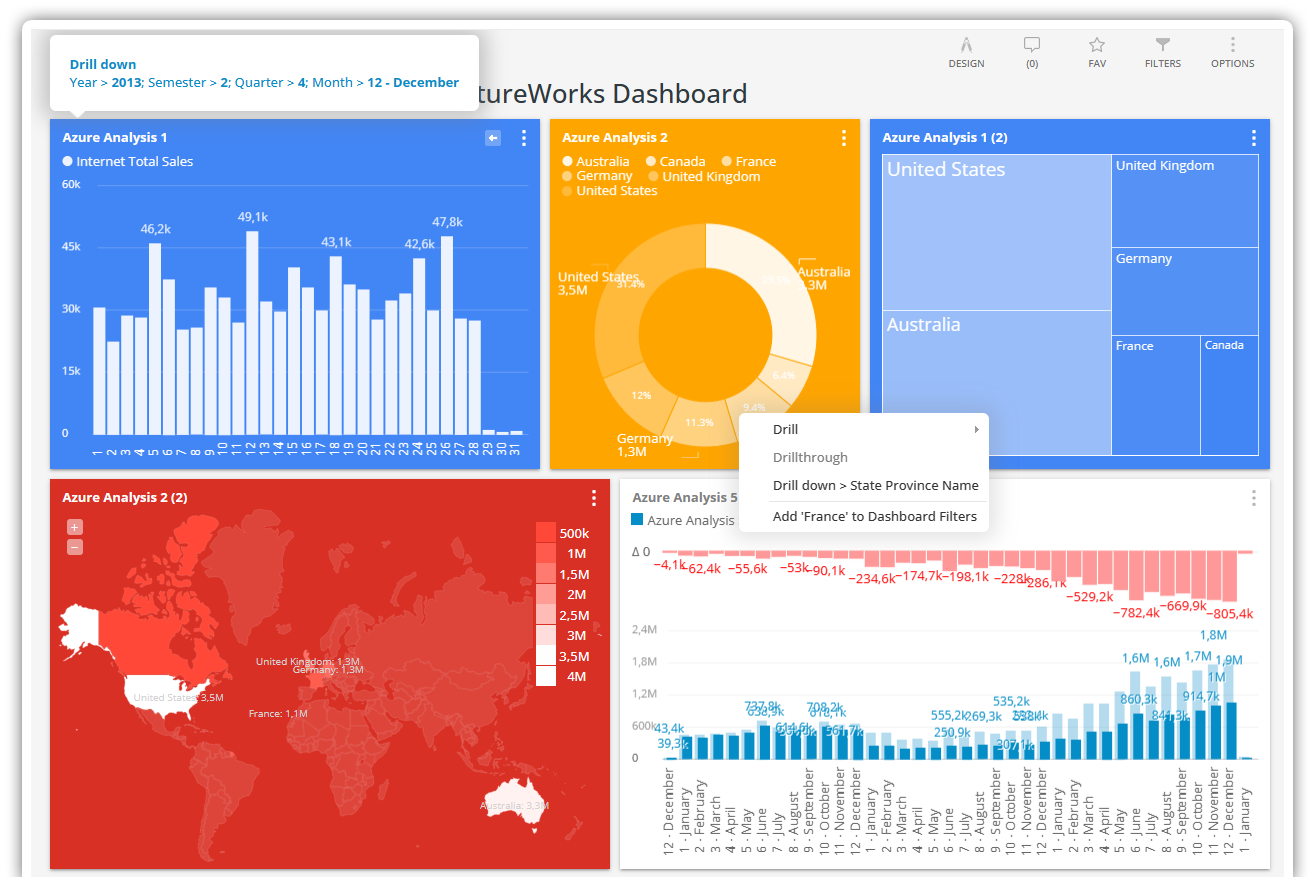Open the Azure Analysis 1 widget menu dots

pyautogui.click(x=524, y=138)
